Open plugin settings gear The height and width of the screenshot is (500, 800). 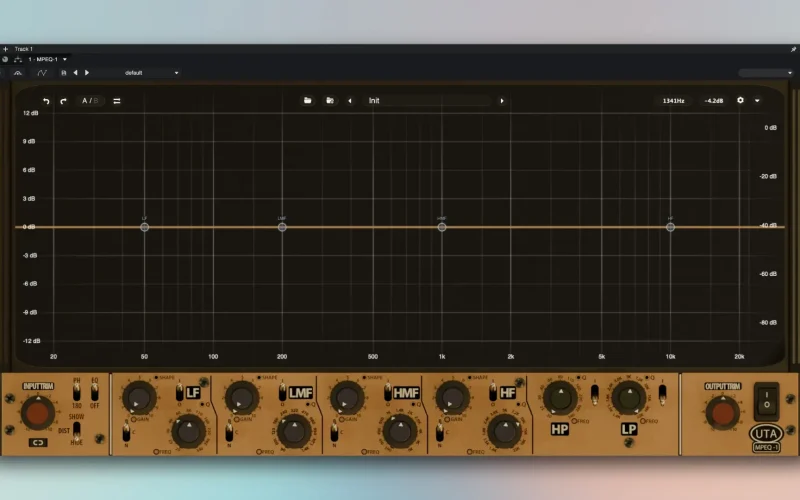(x=740, y=101)
